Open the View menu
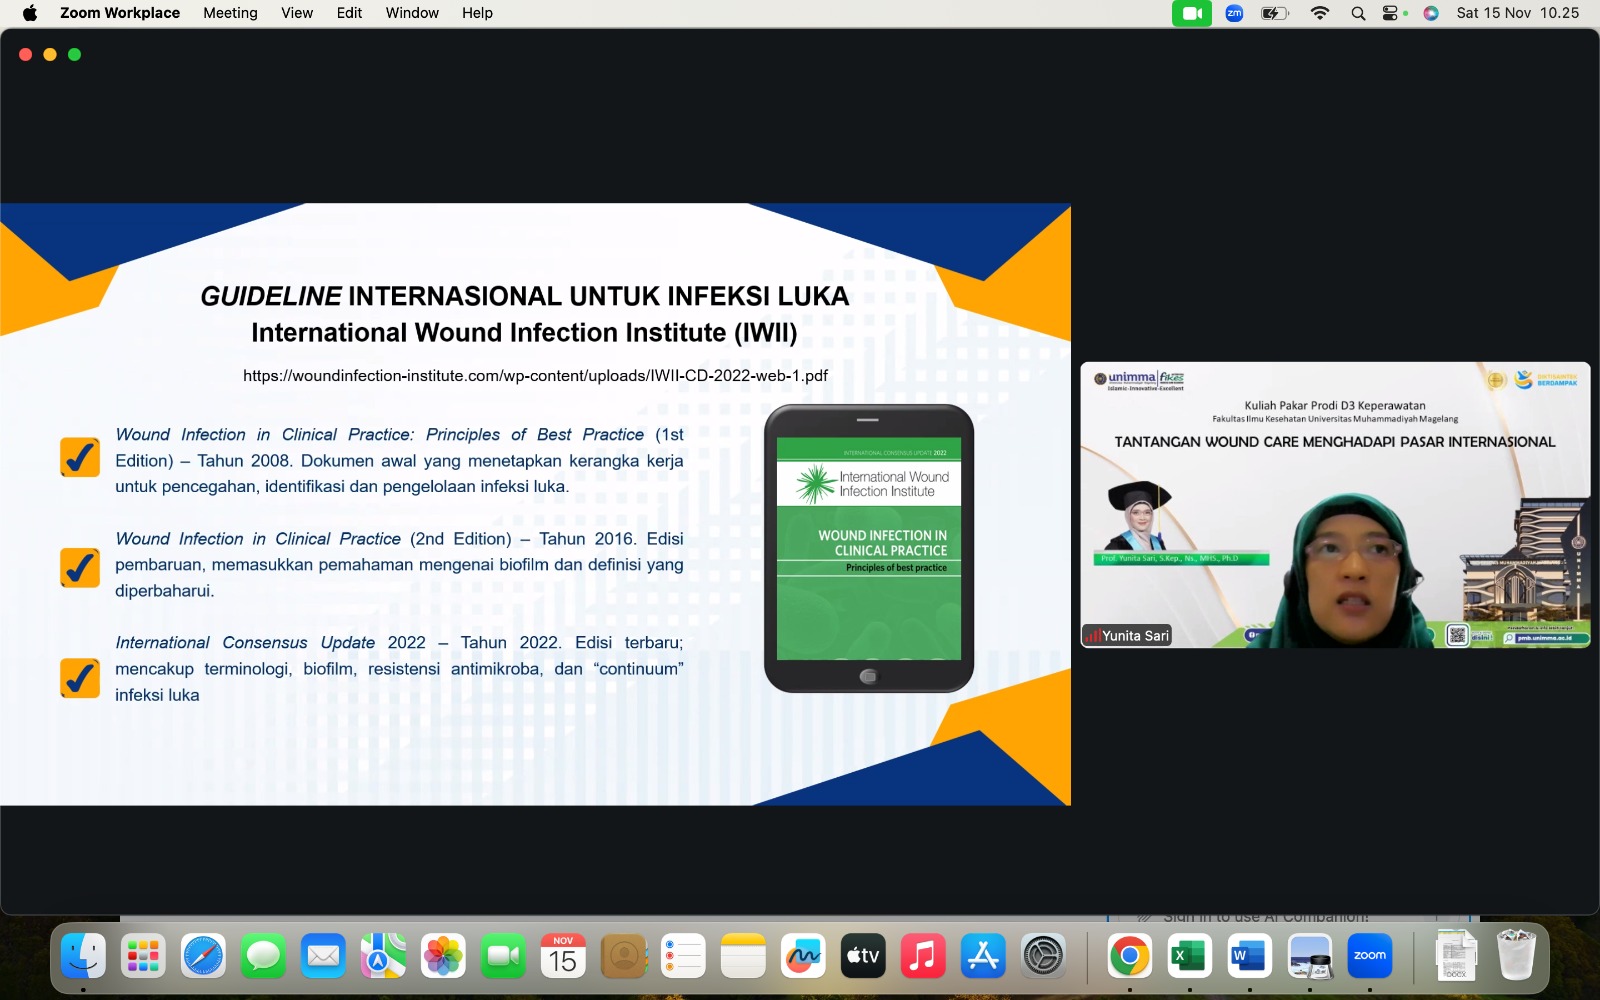Screen dimensions: 1600x1000 click(297, 13)
